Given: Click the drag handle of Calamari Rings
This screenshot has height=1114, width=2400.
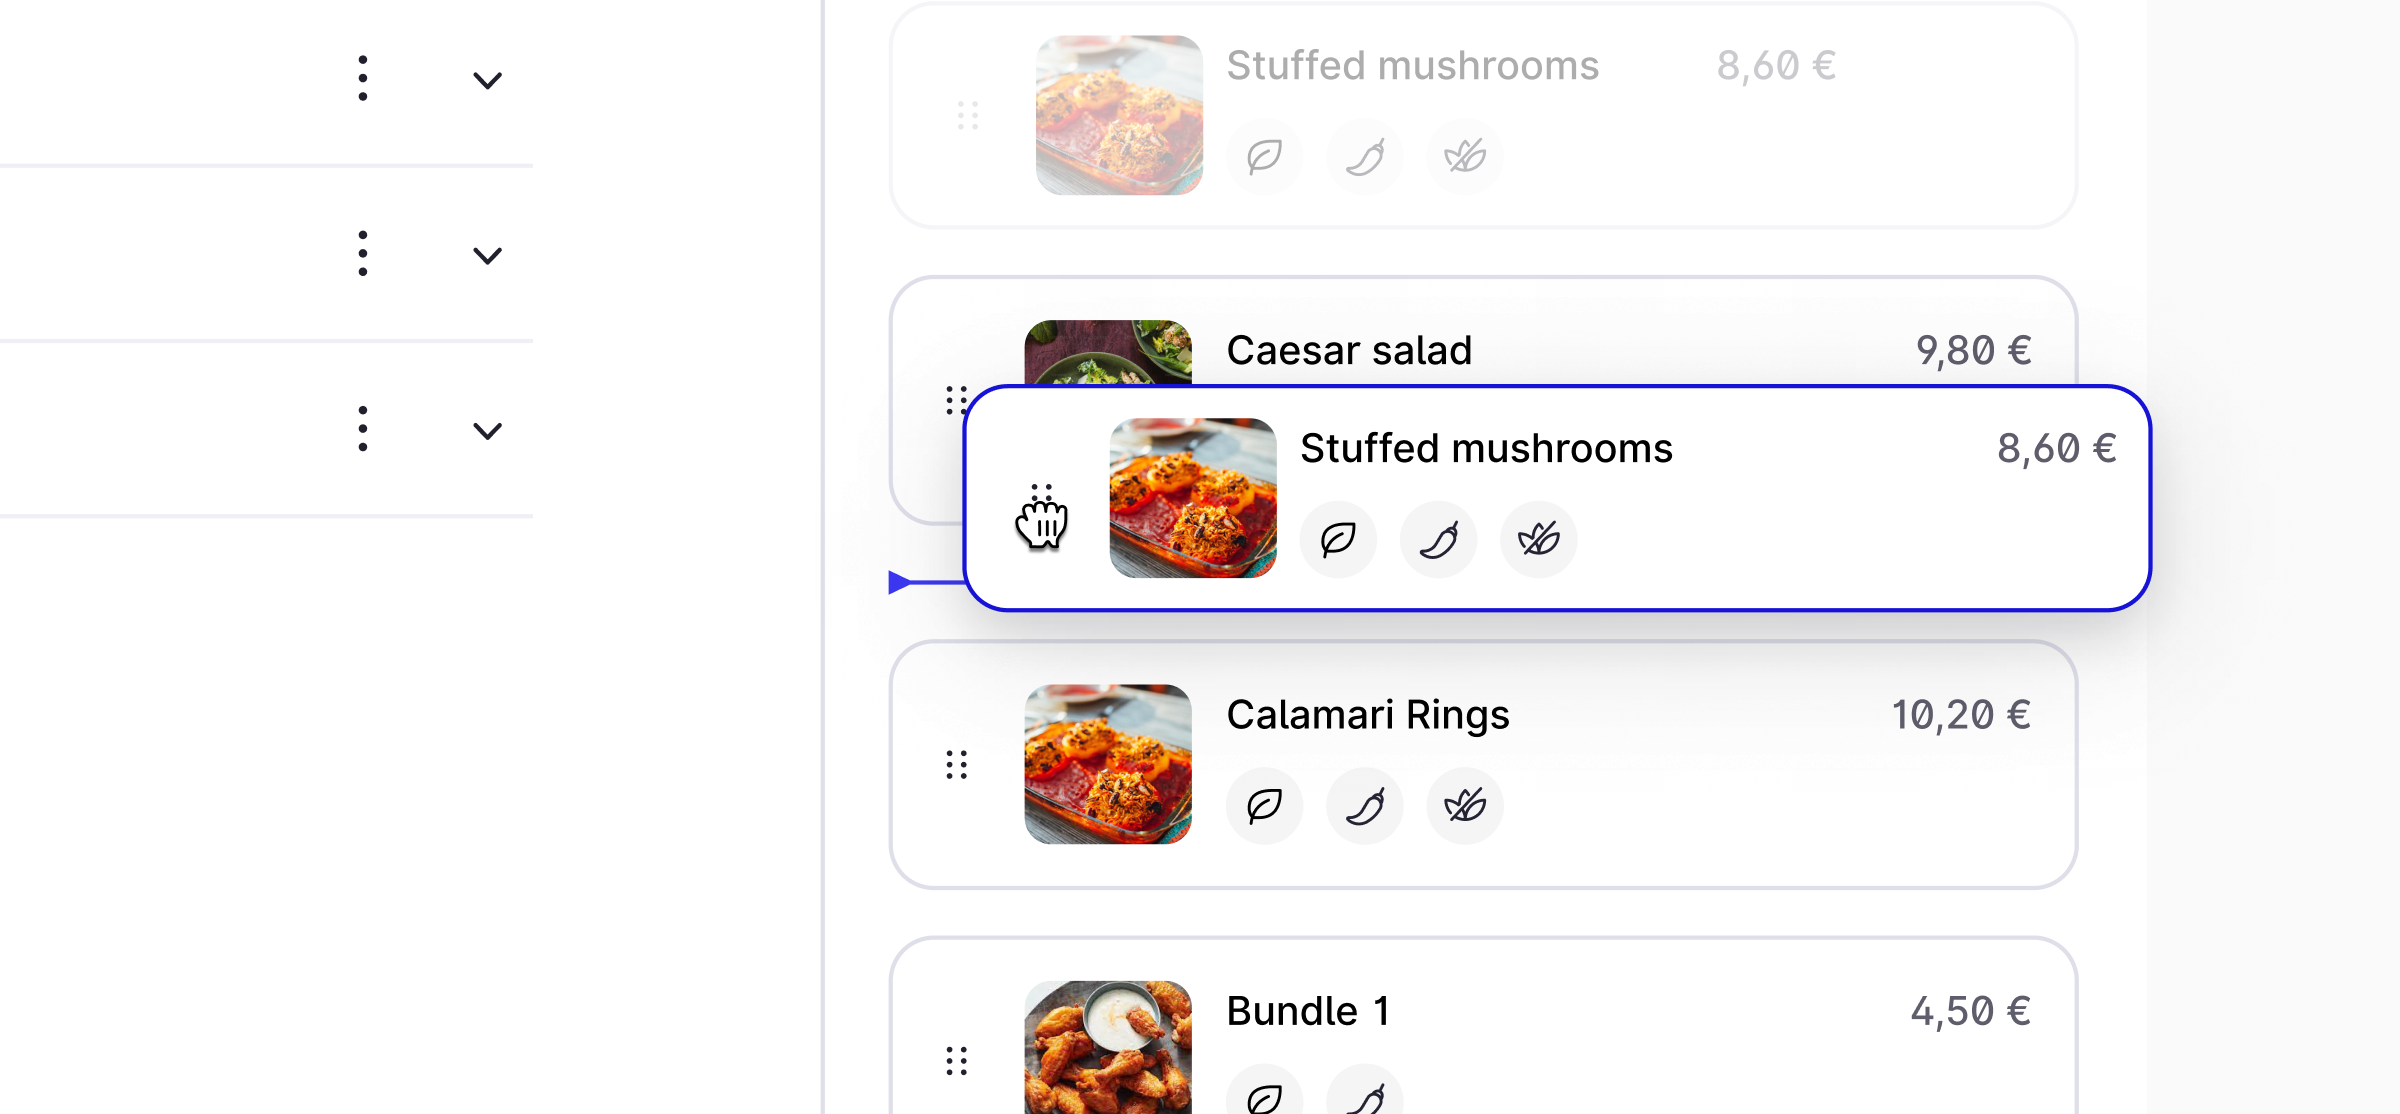Looking at the screenshot, I should [957, 765].
